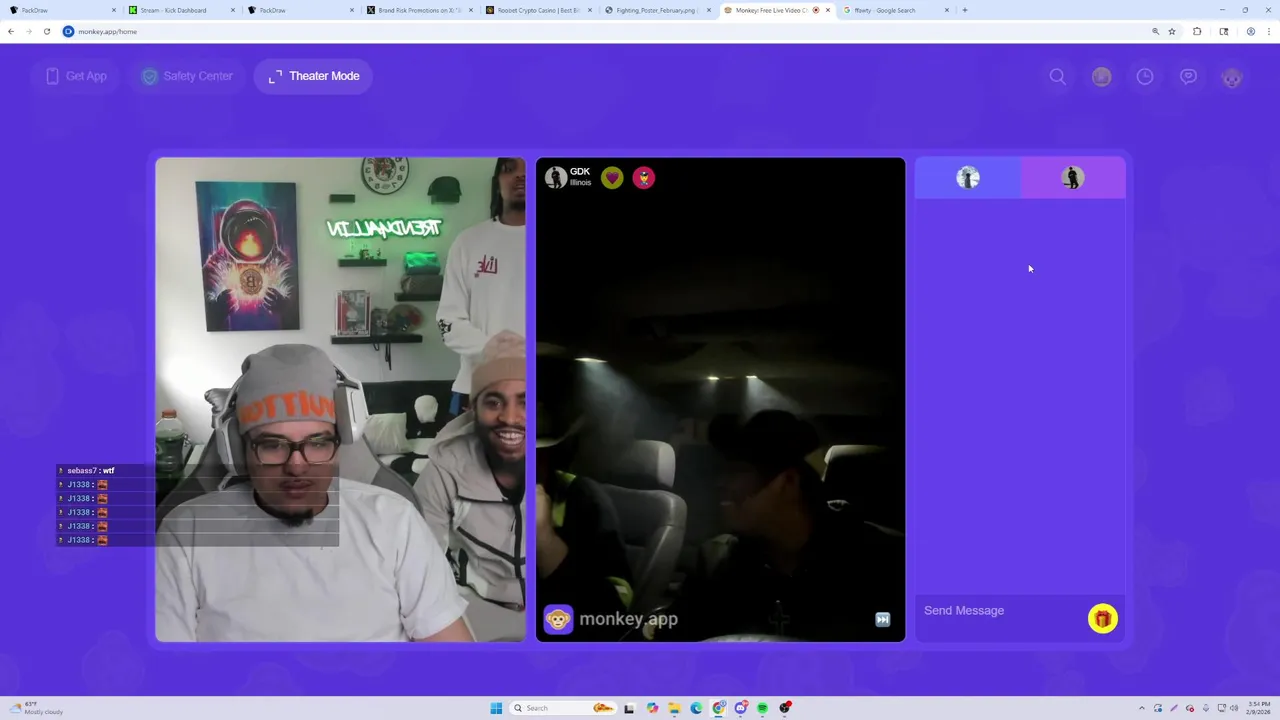This screenshot has height=720, width=1280.
Task: Open File Explorer from taskbar
Action: point(674,708)
